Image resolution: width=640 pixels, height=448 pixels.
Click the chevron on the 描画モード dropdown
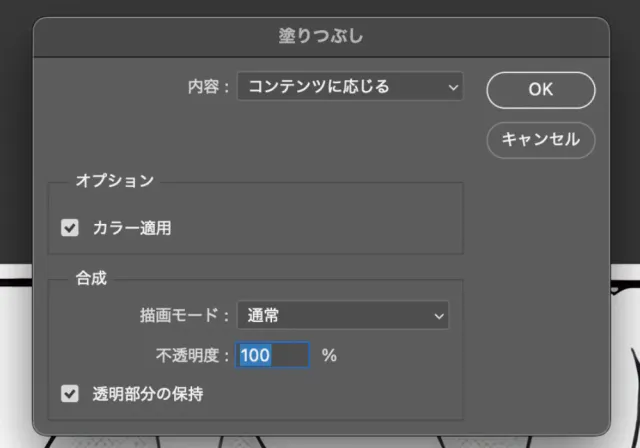pos(438,316)
